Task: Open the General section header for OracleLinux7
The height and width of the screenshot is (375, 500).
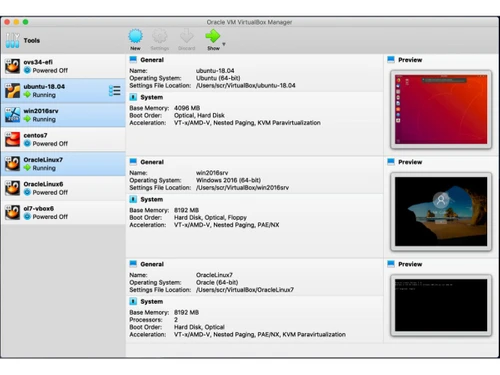Action: tap(152, 264)
